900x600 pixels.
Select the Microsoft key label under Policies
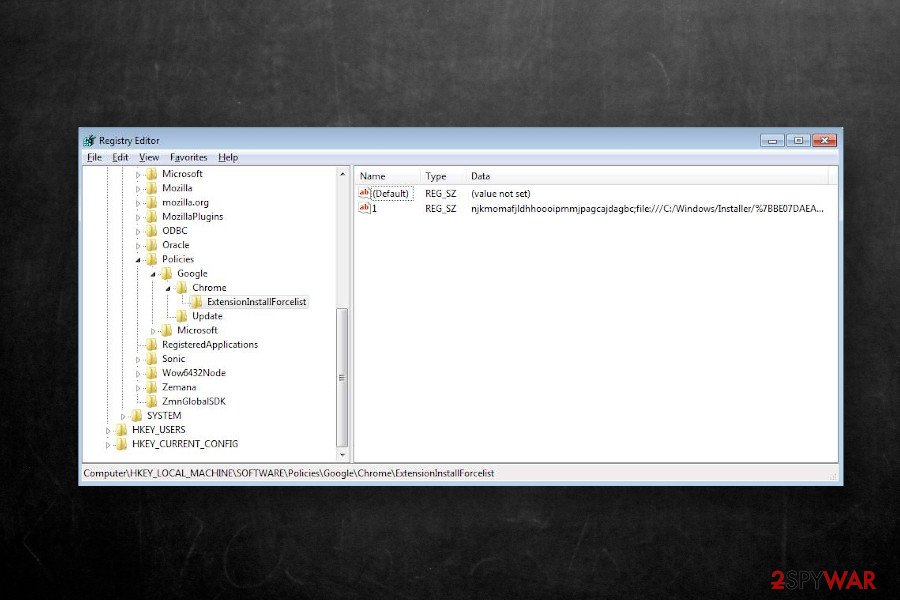tap(197, 331)
